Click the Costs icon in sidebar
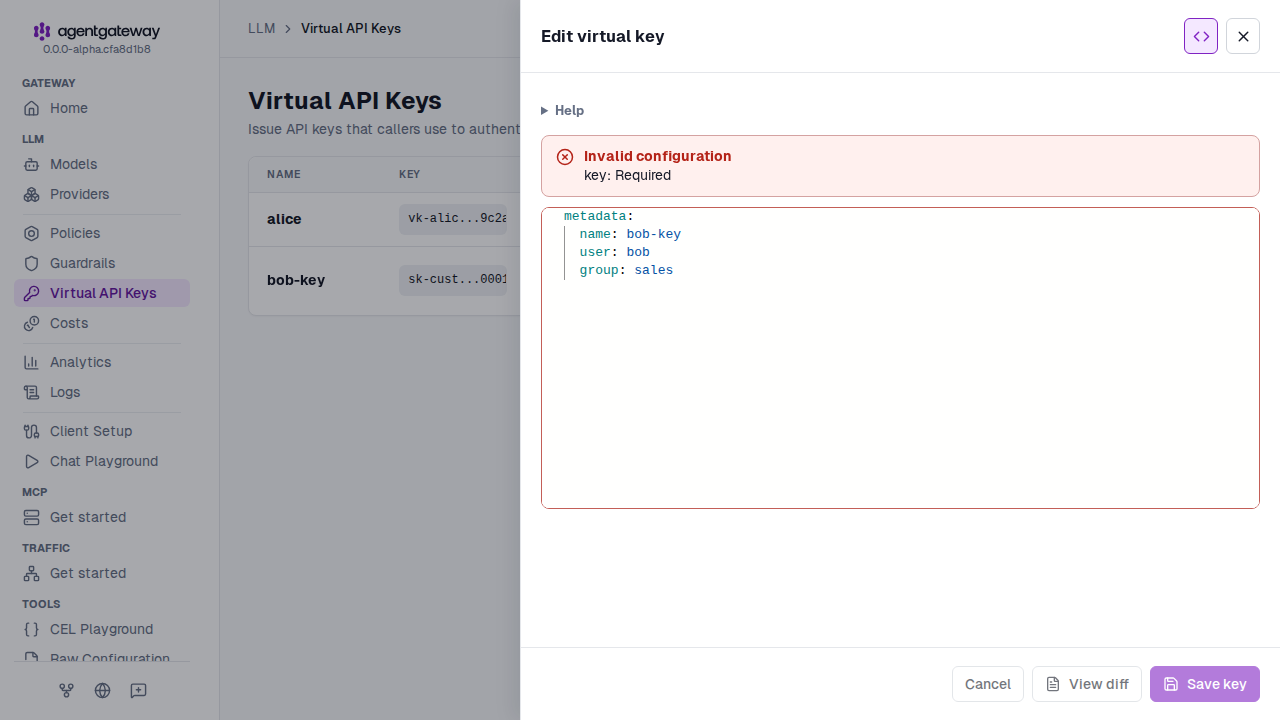This screenshot has width=1280, height=720. coord(32,323)
